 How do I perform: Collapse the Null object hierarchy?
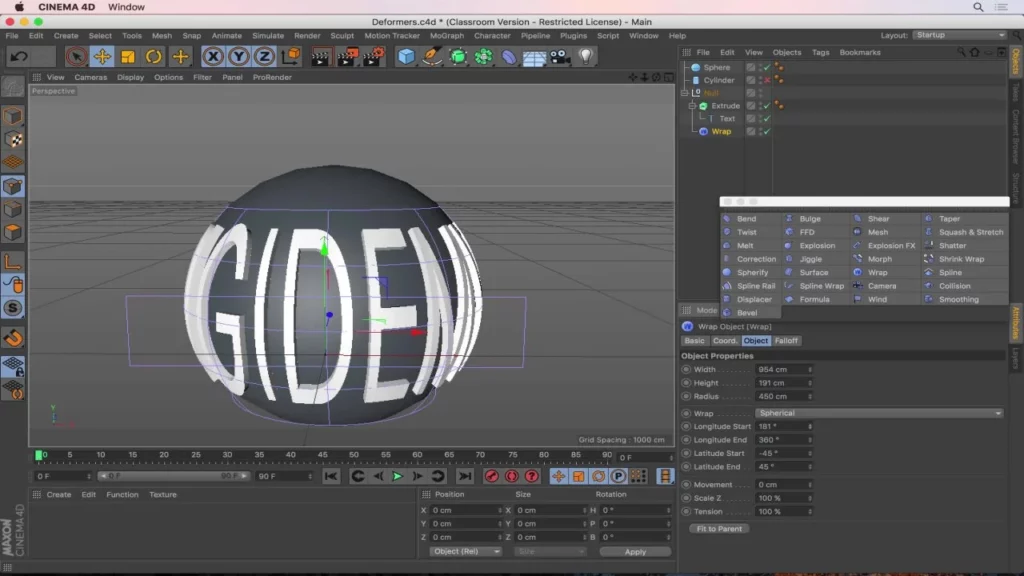pos(684,93)
